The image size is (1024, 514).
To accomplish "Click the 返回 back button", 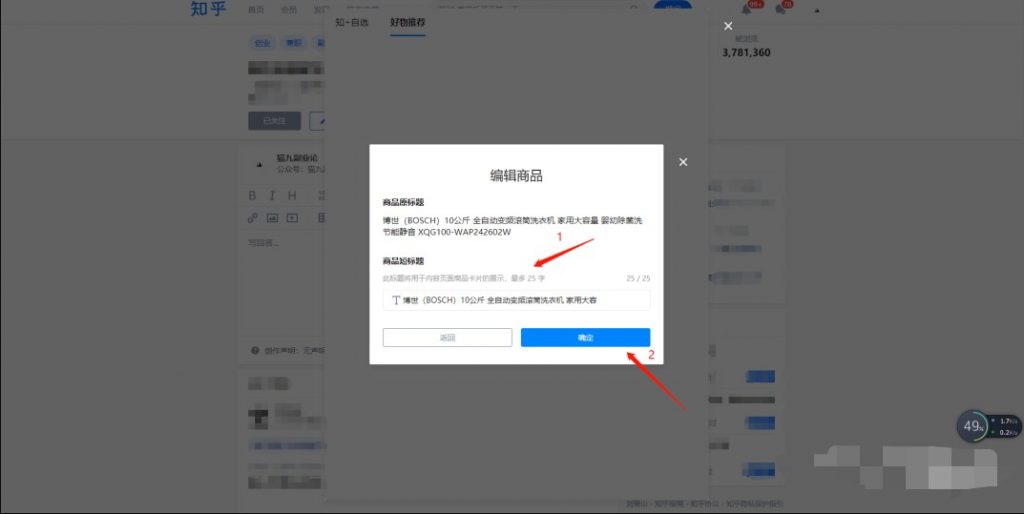I will [x=447, y=337].
